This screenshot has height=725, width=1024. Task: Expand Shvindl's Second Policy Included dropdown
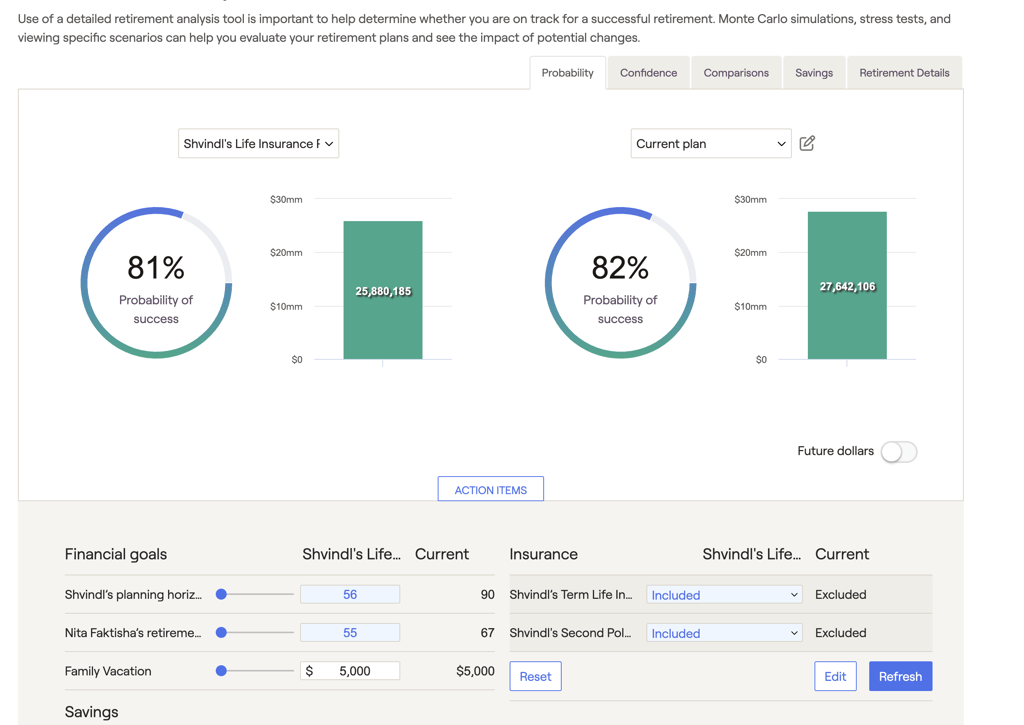click(724, 633)
